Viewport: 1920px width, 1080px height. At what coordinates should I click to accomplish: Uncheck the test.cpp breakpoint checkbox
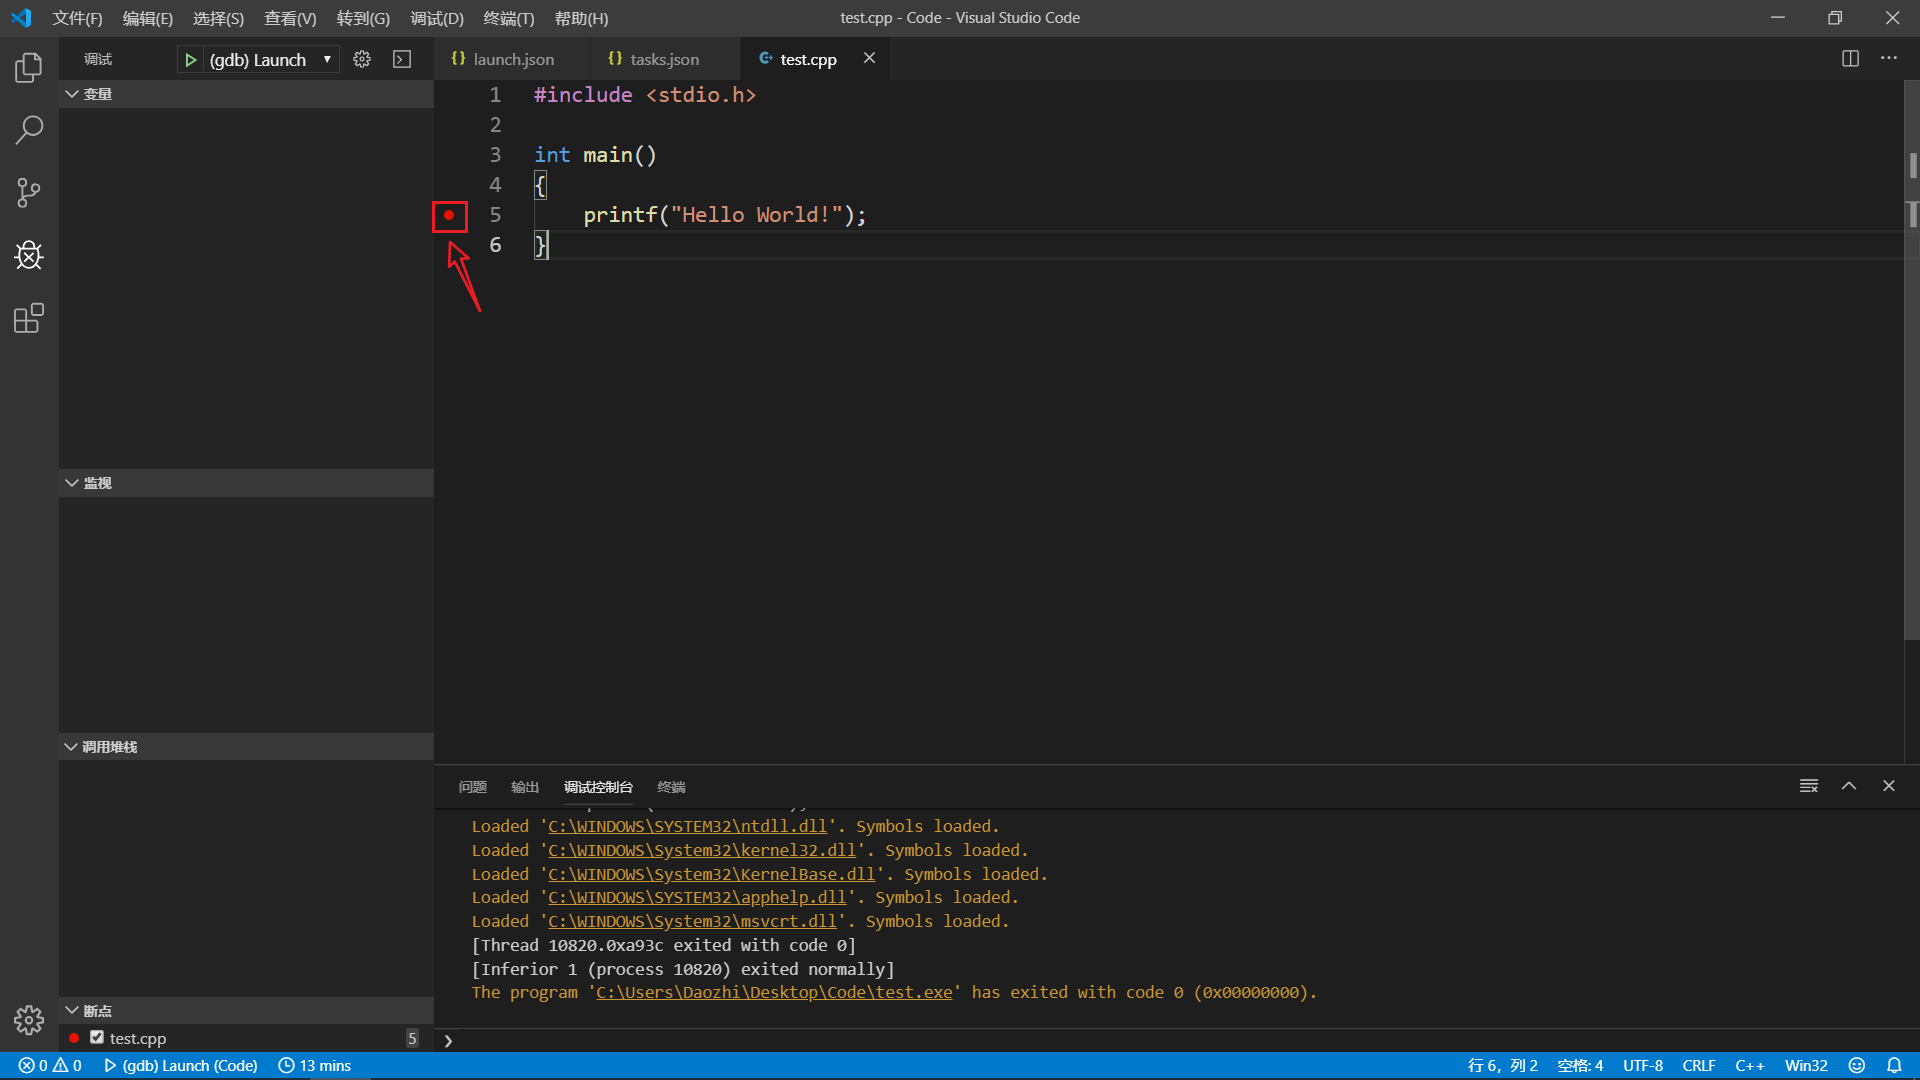coord(97,1038)
